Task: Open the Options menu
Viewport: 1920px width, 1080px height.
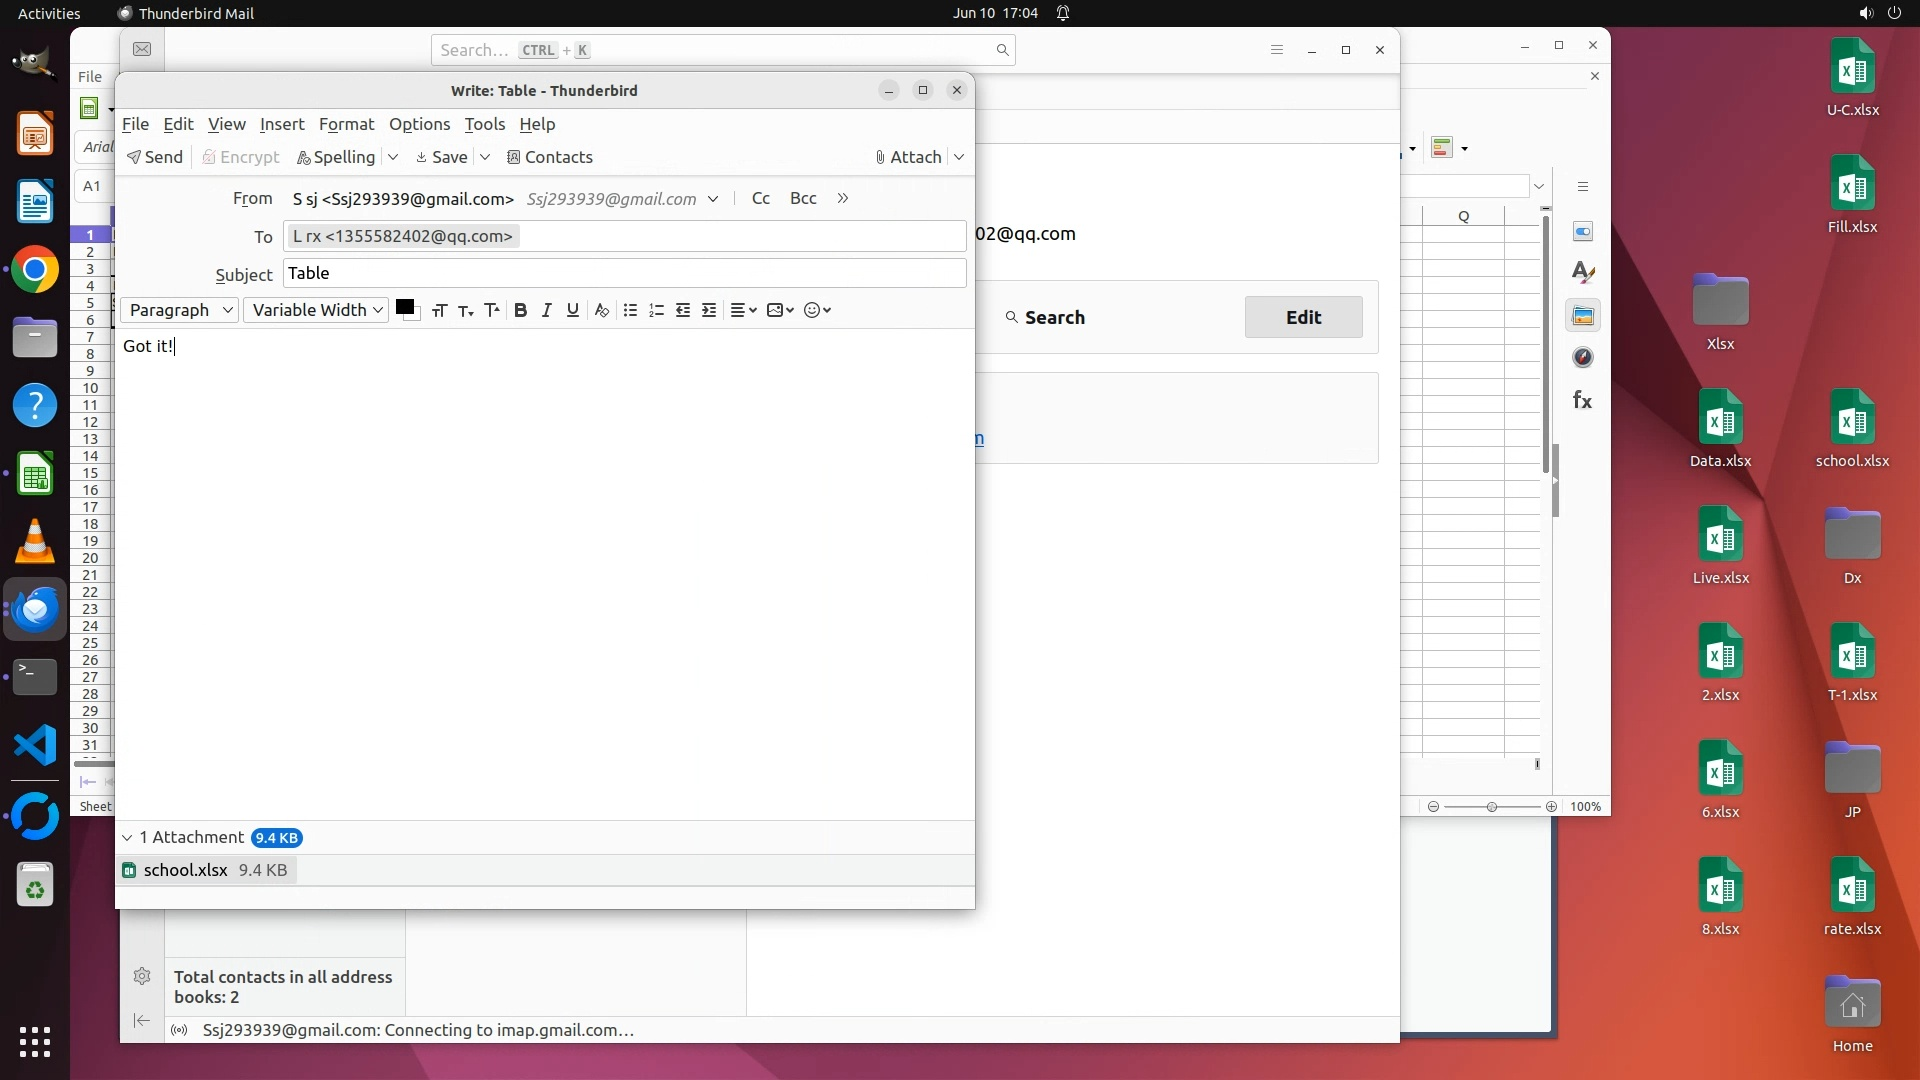Action: tap(419, 124)
